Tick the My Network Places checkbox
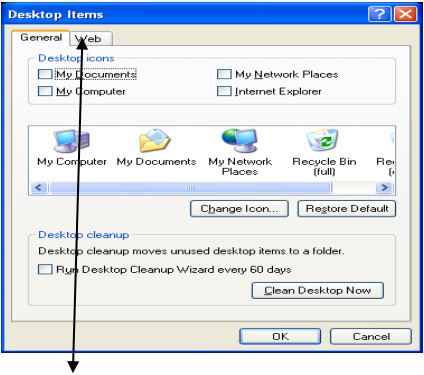Image resolution: width=424 pixels, height=375 pixels. pos(224,74)
